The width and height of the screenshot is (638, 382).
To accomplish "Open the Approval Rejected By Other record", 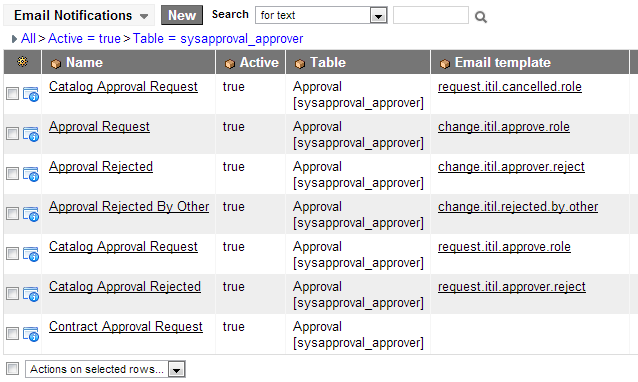I will tap(129, 207).
